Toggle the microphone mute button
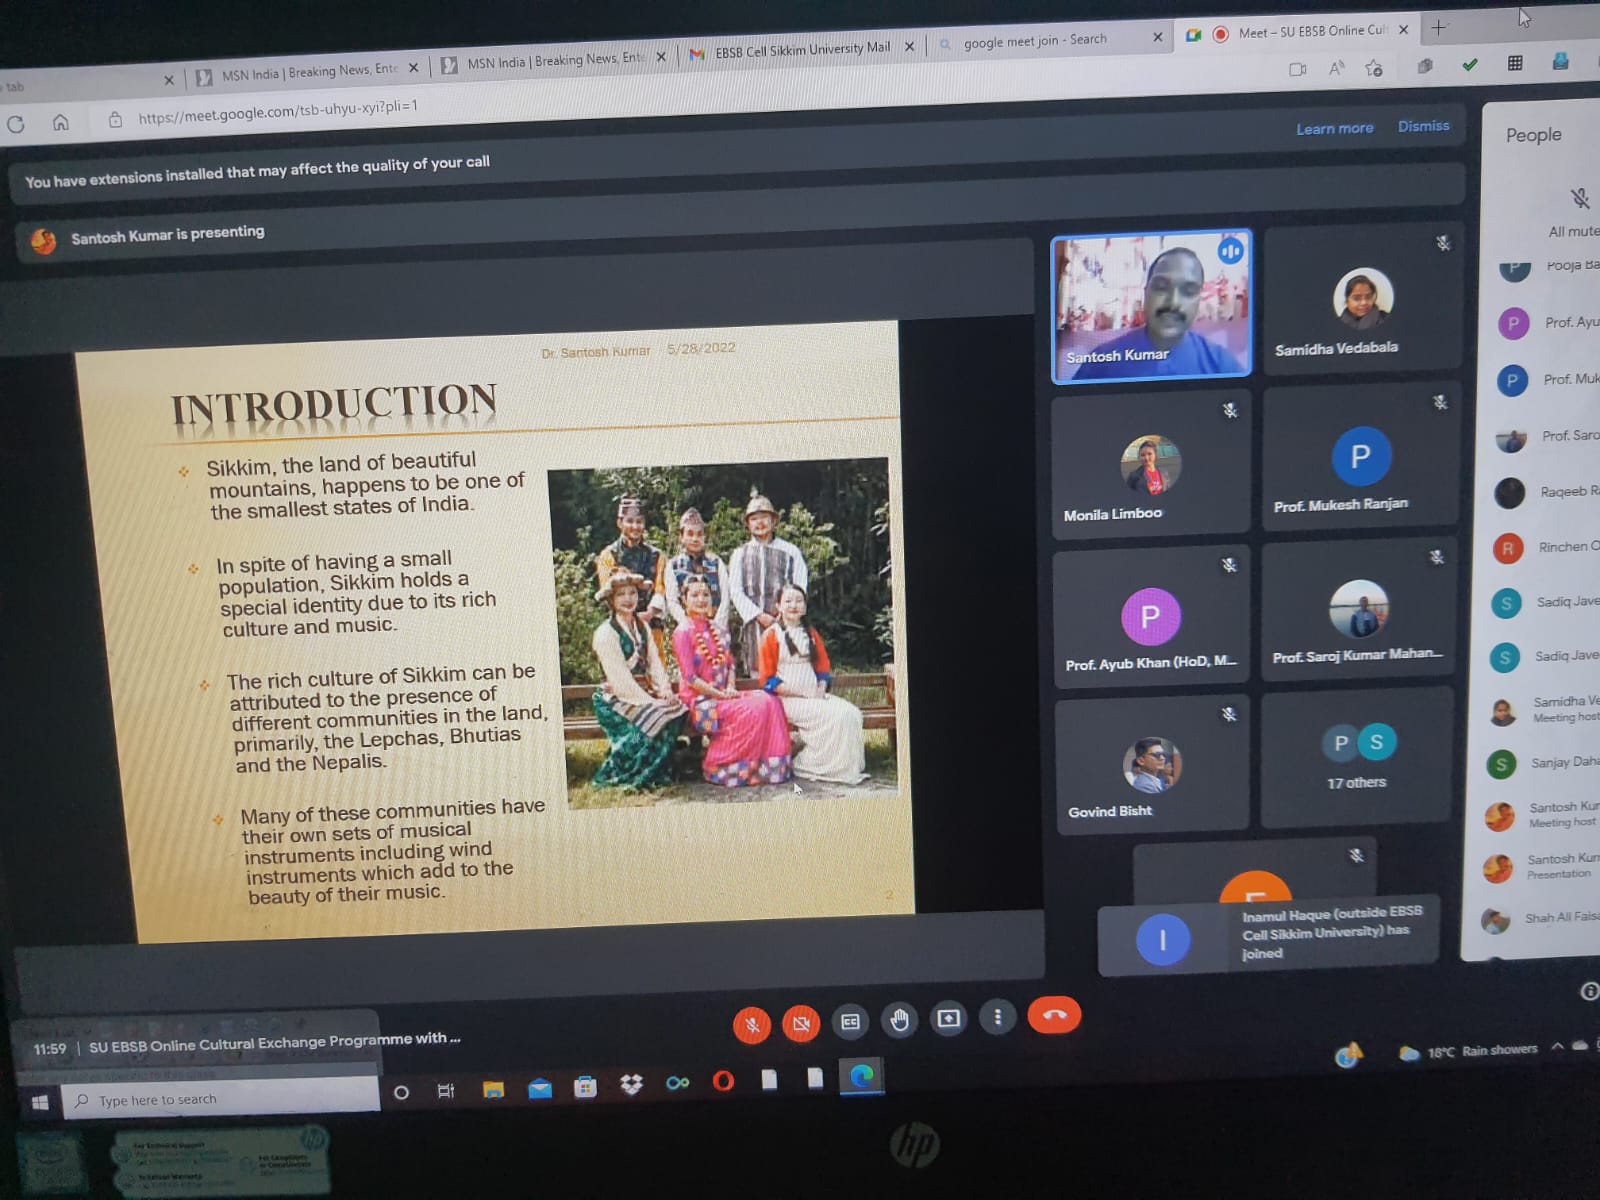The width and height of the screenshot is (1600, 1200). (752, 1024)
